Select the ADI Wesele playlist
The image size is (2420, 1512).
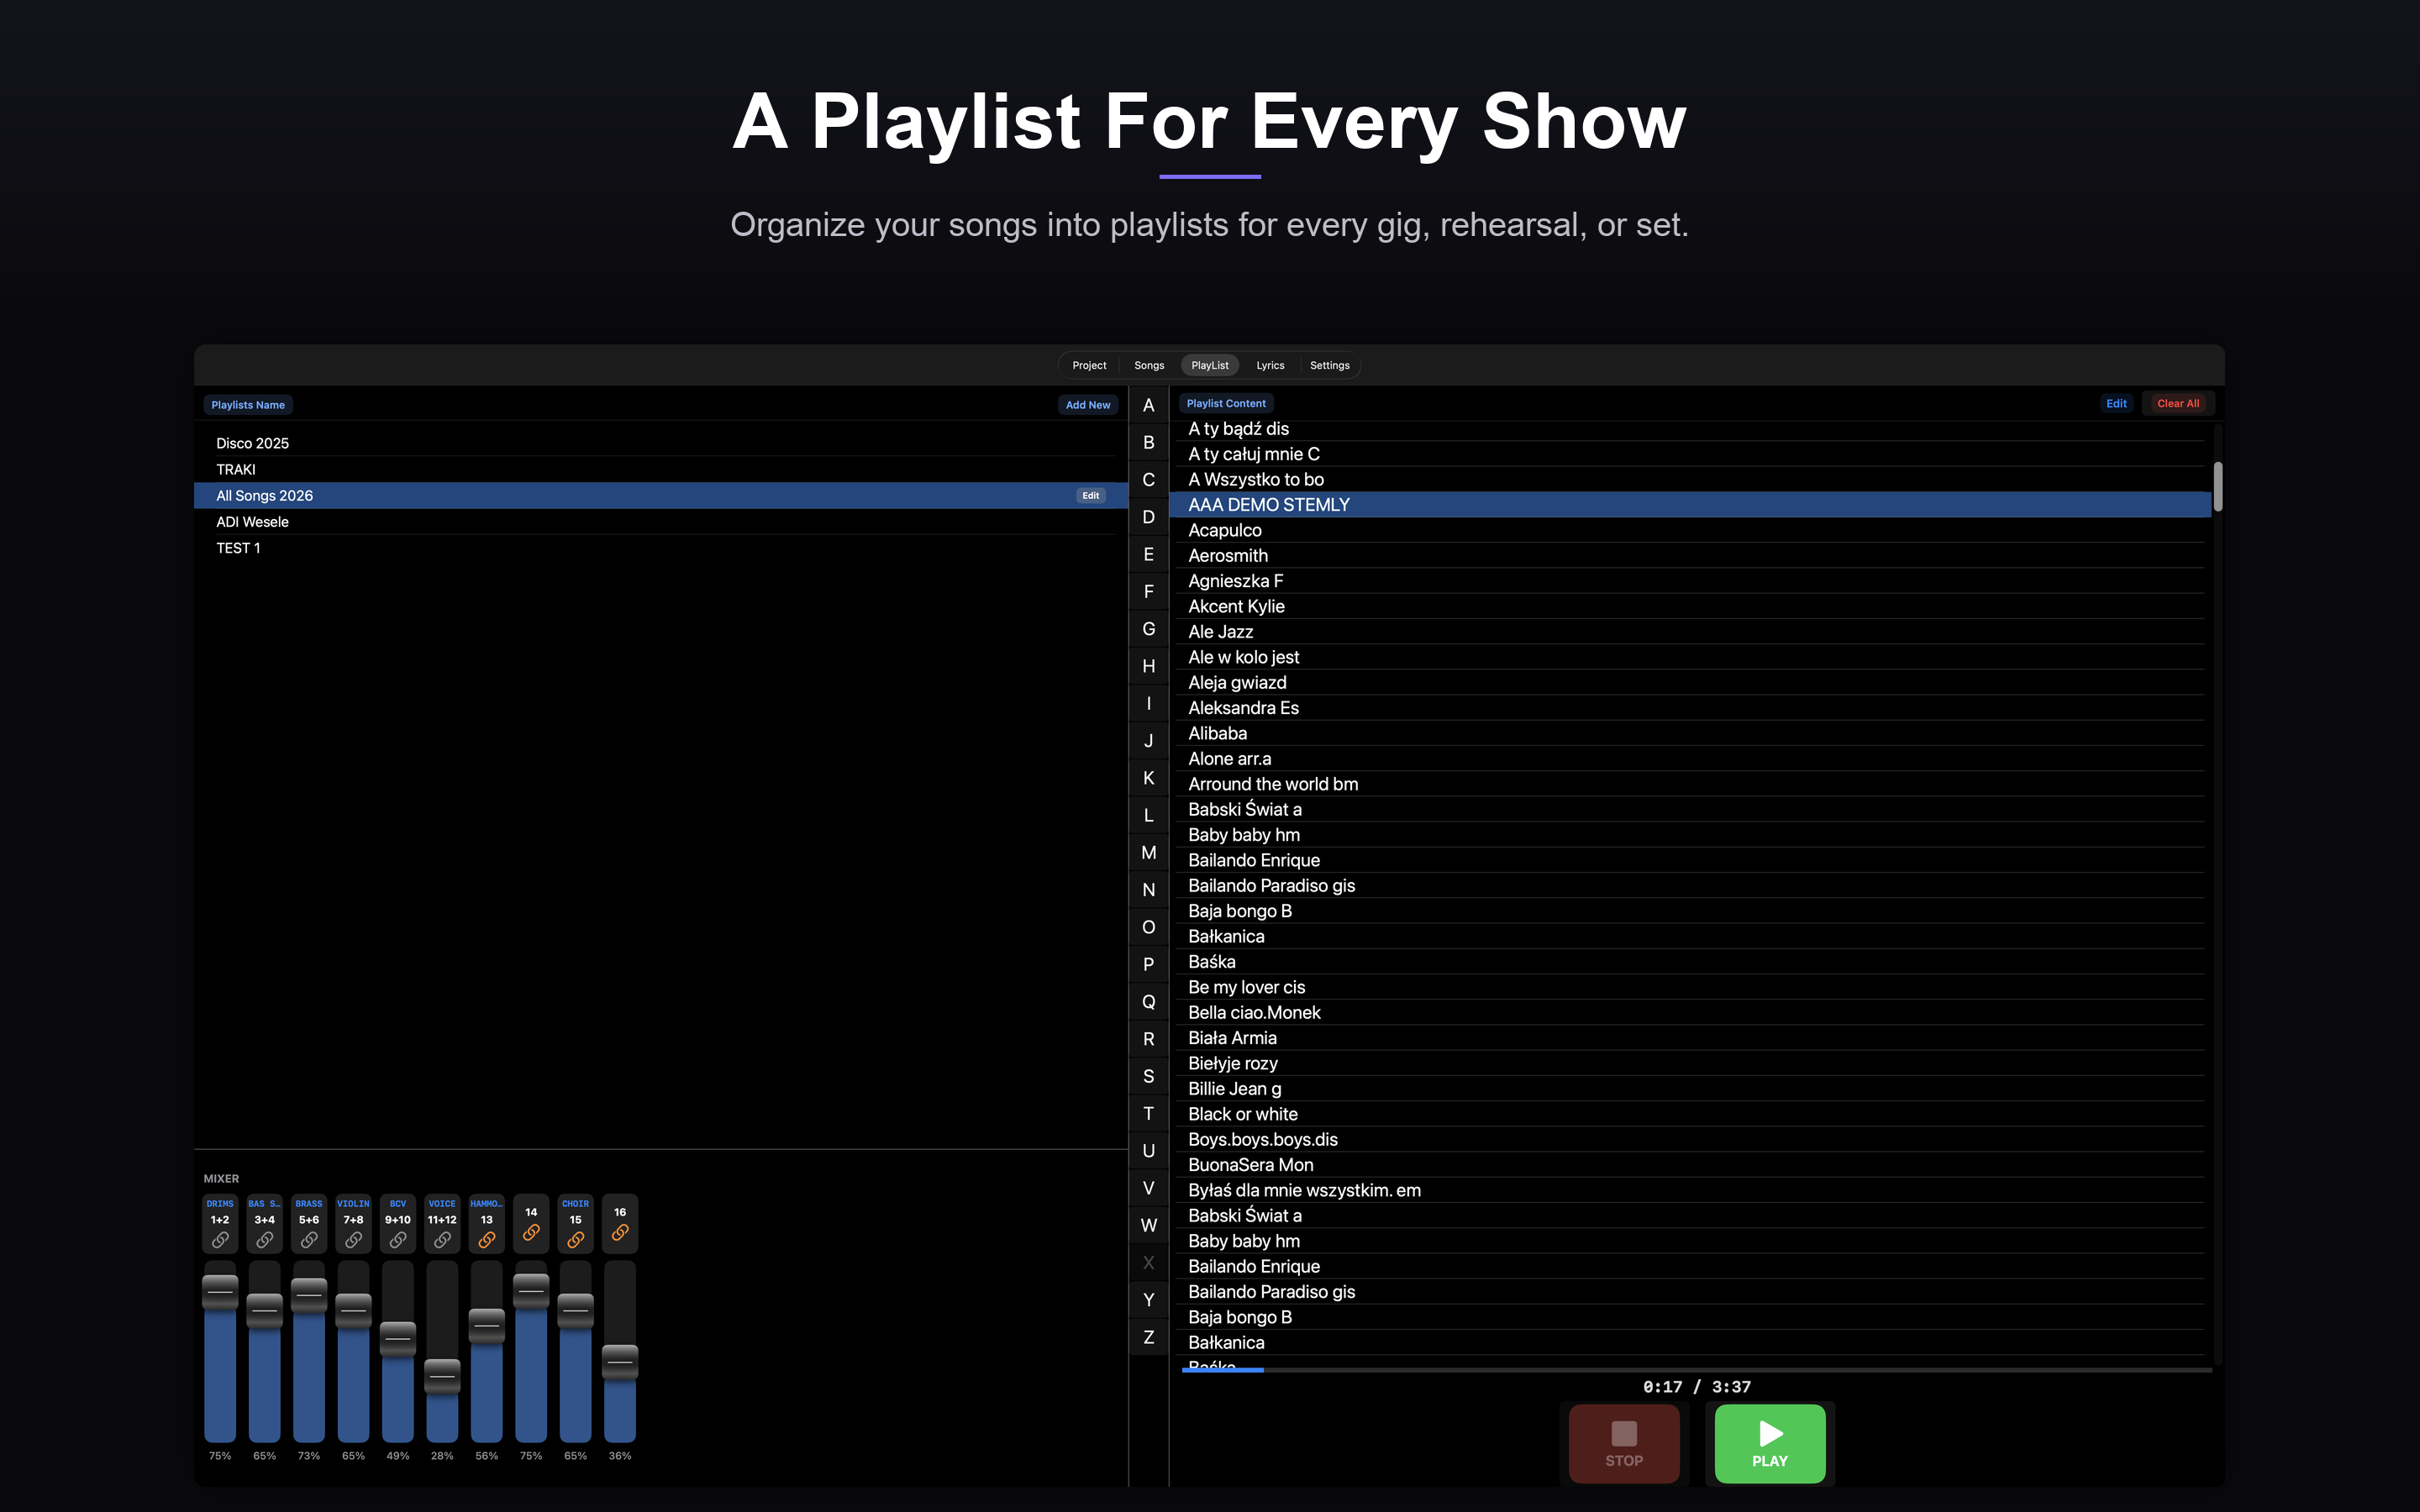[x=660, y=522]
